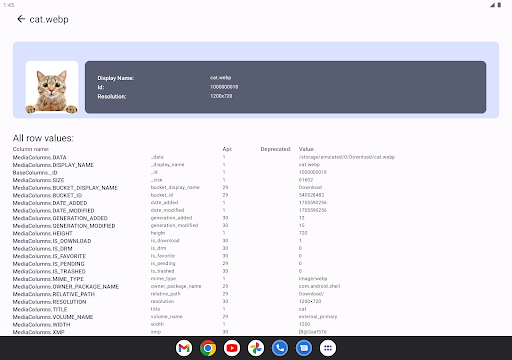Select the MediaColumns.IS_TRASHED row label

click(49, 271)
